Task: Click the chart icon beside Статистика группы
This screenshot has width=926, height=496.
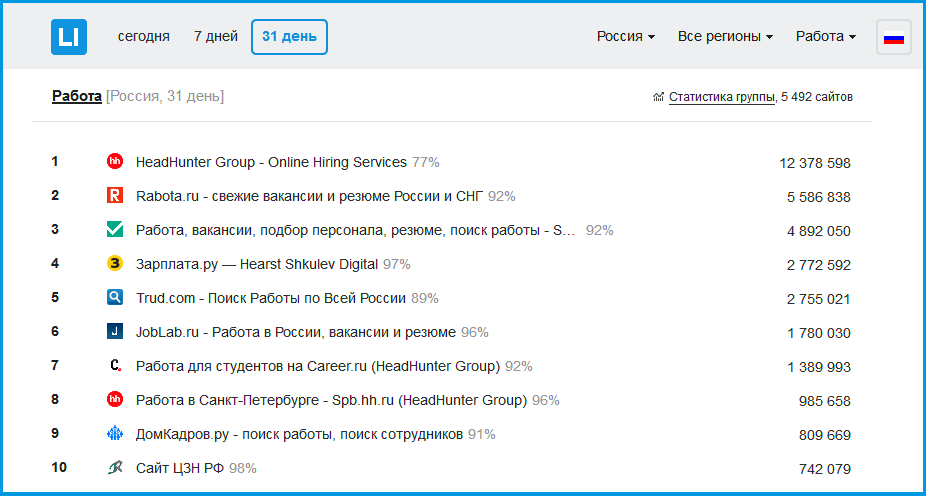Action: pyautogui.click(x=658, y=97)
